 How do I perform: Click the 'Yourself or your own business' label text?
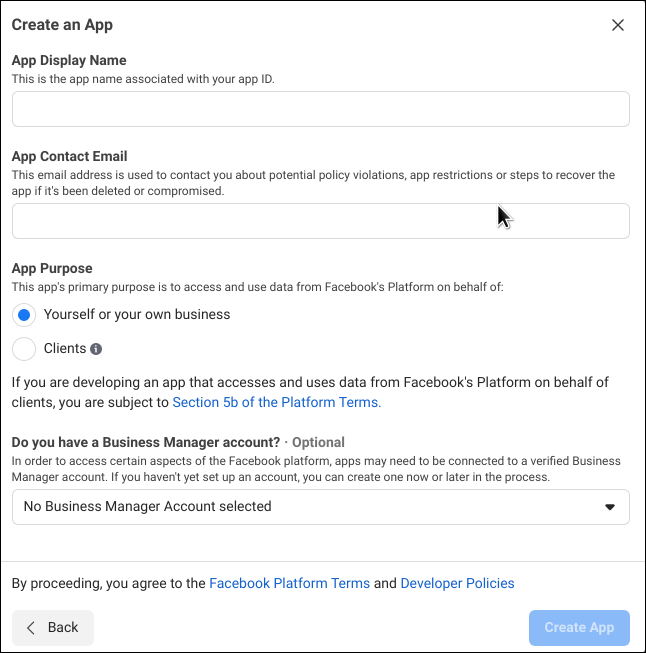pyautogui.click(x=137, y=315)
